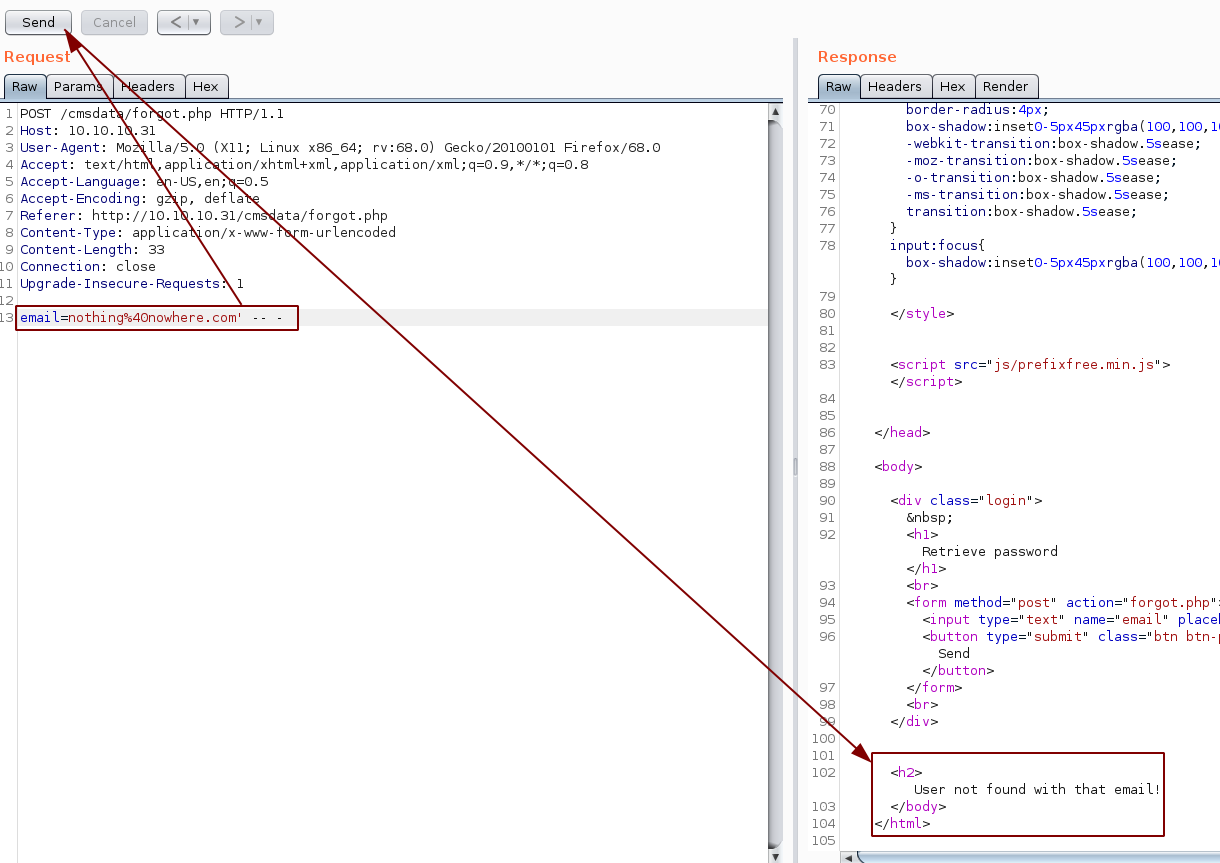Click the opening "<body>" tag in the response
This screenshot has width=1220, height=863.
click(898, 467)
